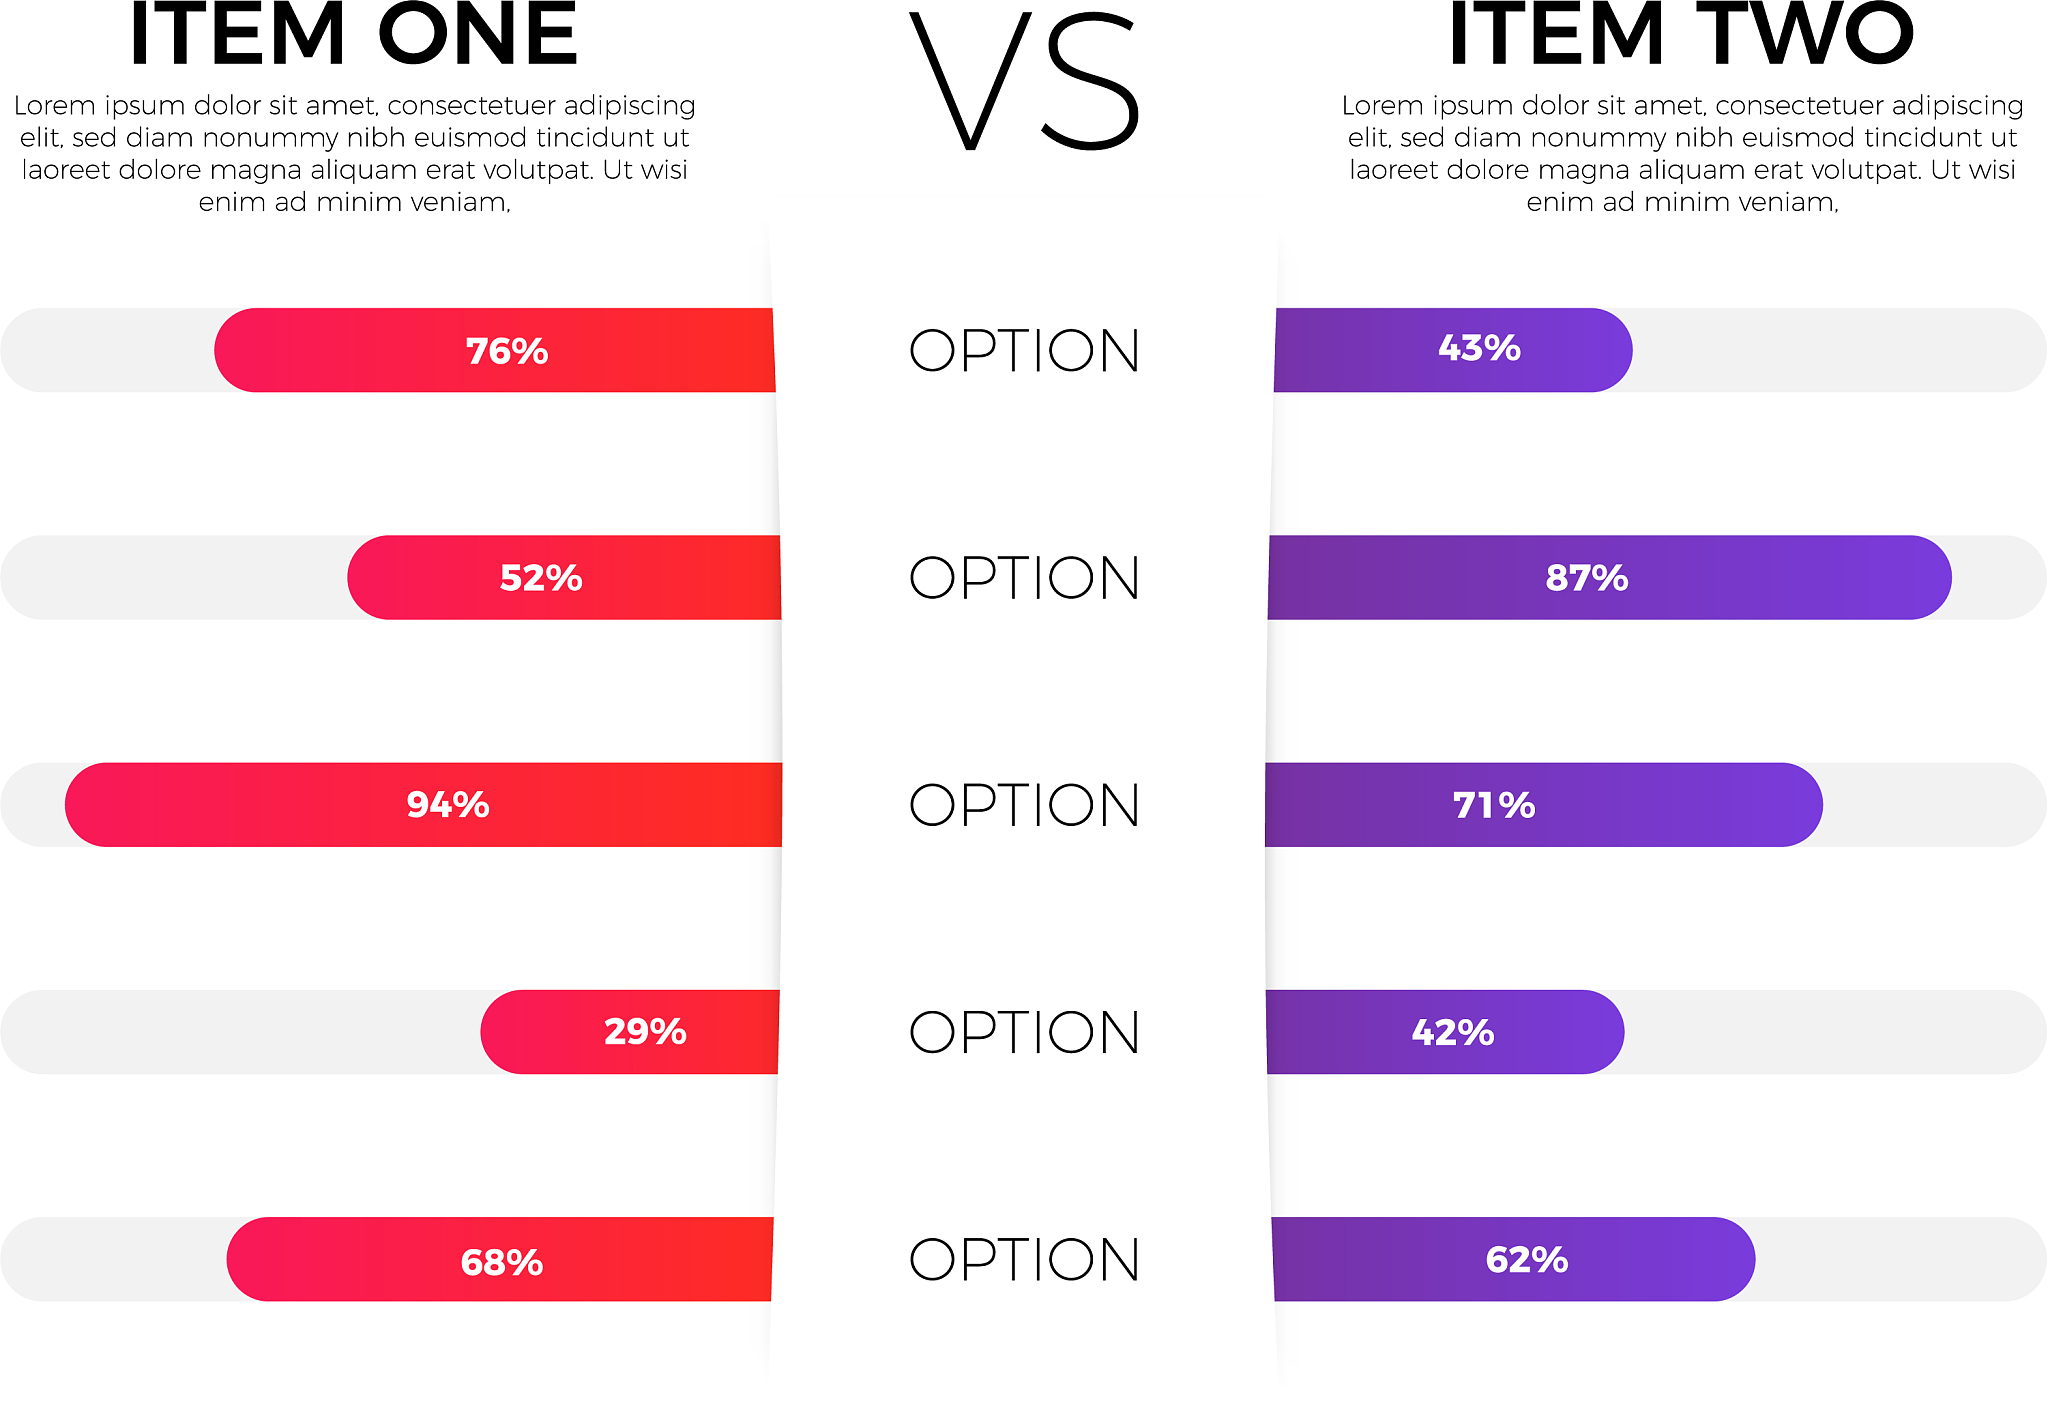Select OPTION label between 52% and 87% bars
The width and height of the screenshot is (2048, 1414).
tap(1024, 578)
